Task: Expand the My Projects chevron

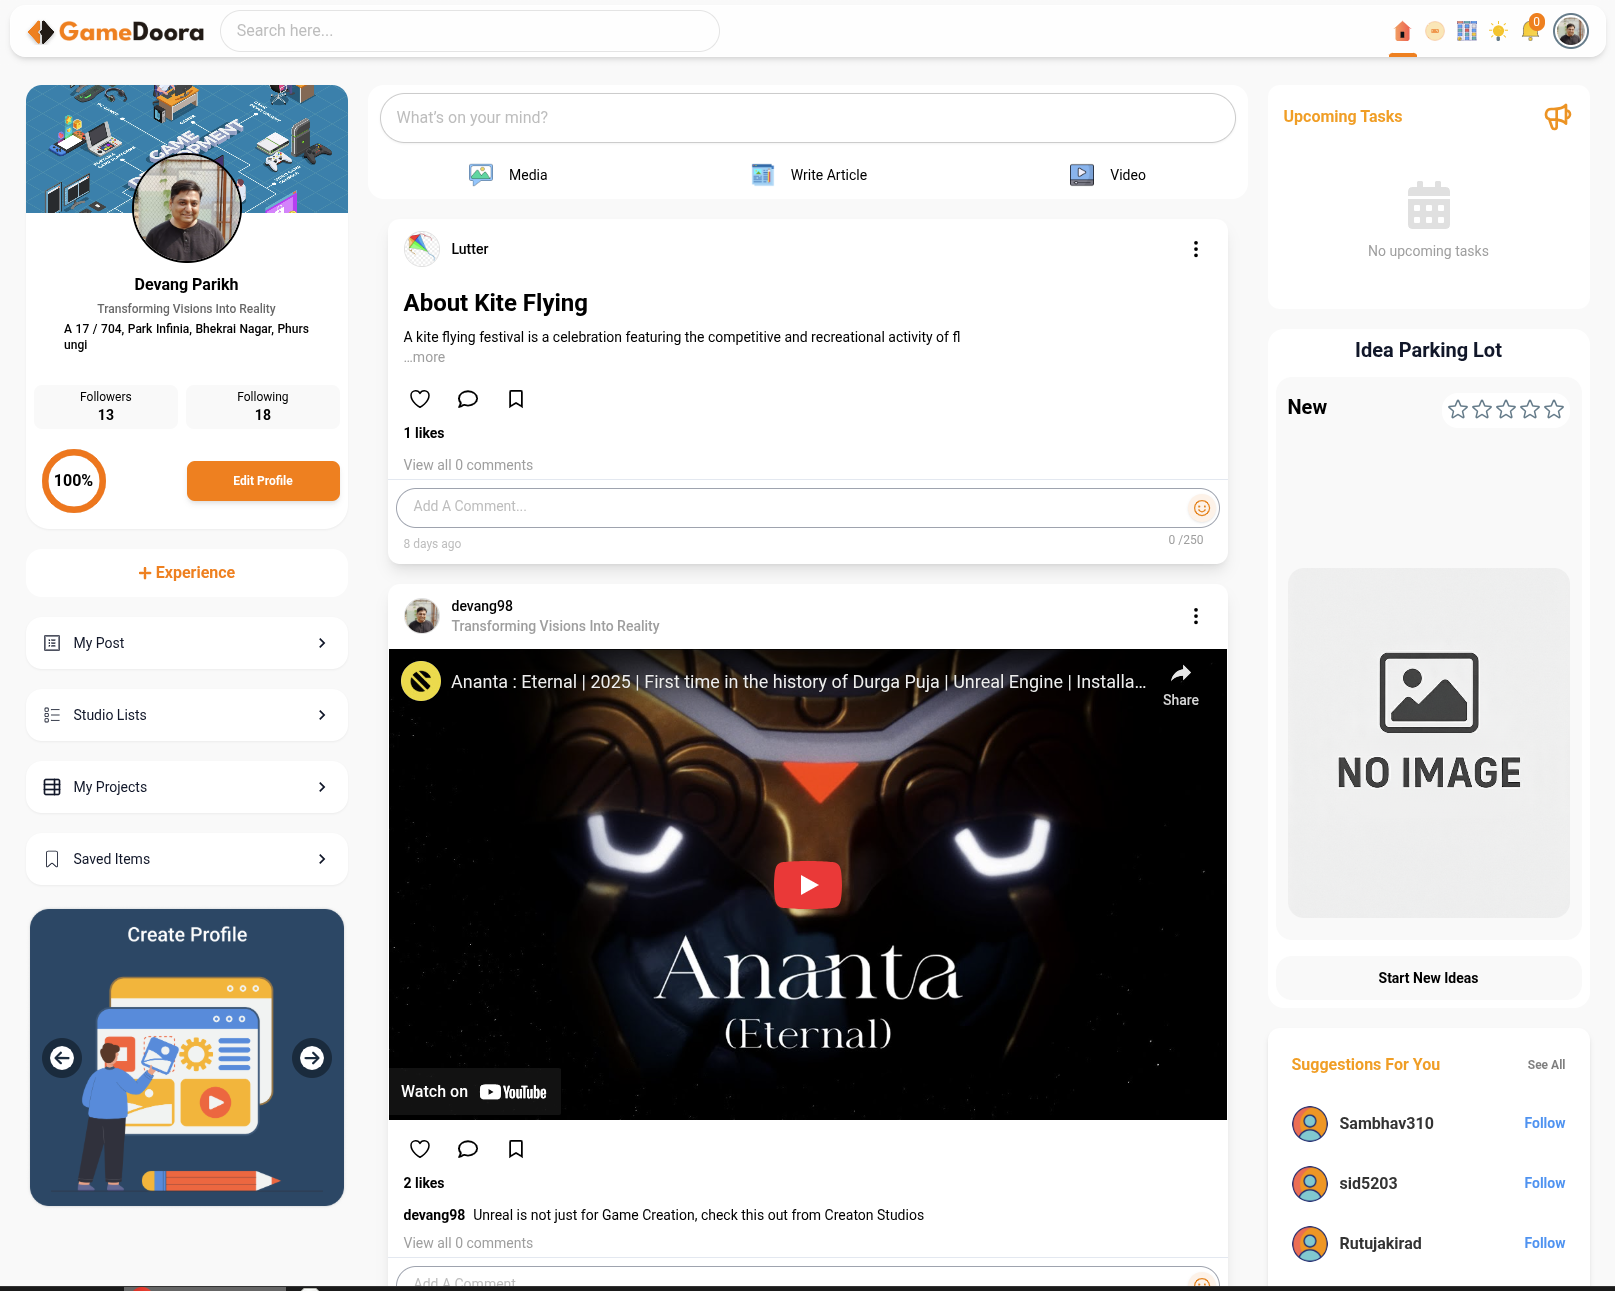Action: tap(322, 787)
